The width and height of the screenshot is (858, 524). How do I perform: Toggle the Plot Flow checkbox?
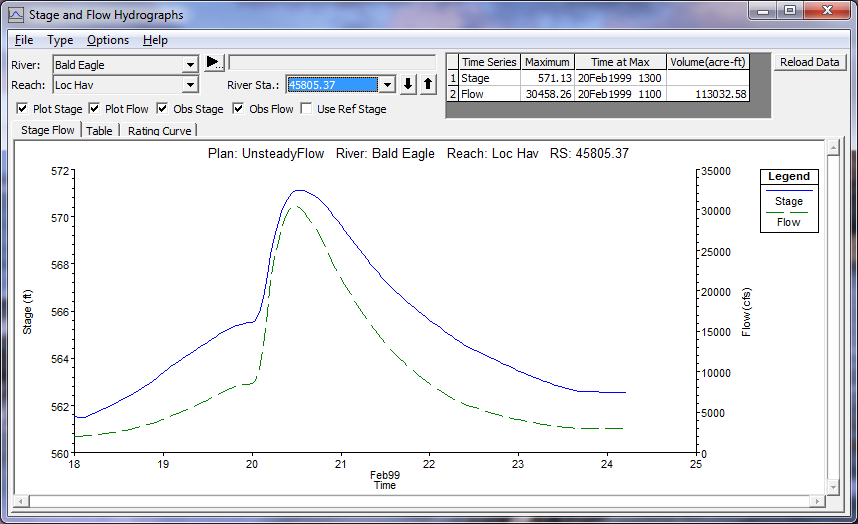95,109
